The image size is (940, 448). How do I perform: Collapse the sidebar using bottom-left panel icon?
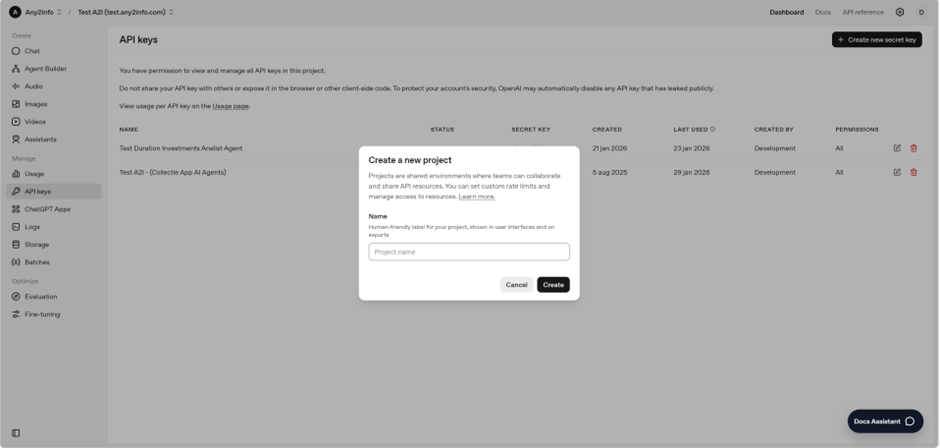(x=15, y=433)
